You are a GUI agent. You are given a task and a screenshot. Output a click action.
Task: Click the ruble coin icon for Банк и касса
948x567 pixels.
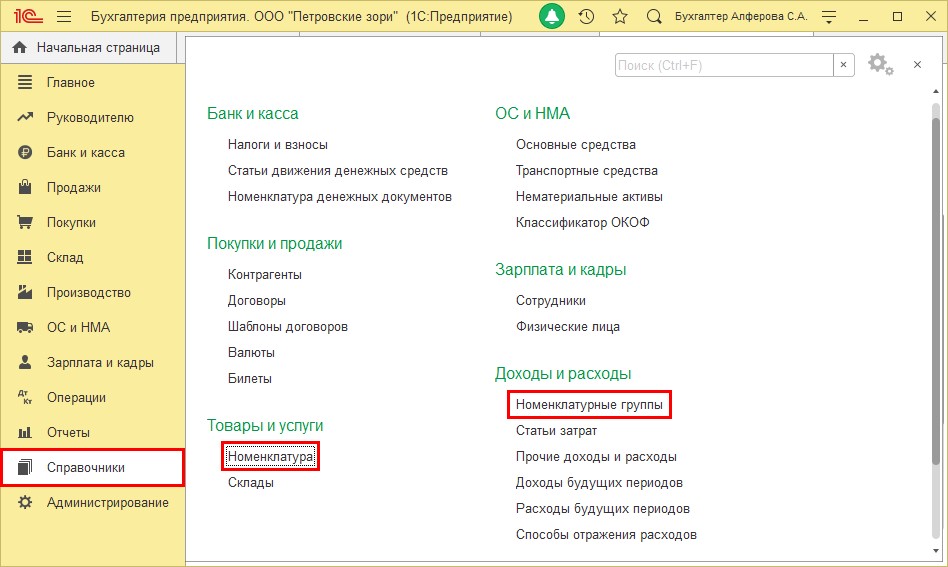click(25, 152)
